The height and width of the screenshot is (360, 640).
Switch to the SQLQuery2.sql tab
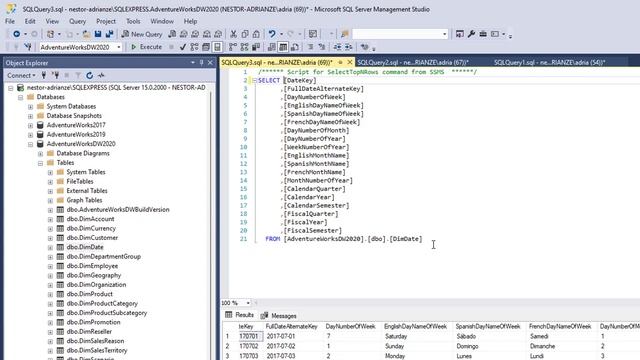tap(413, 62)
